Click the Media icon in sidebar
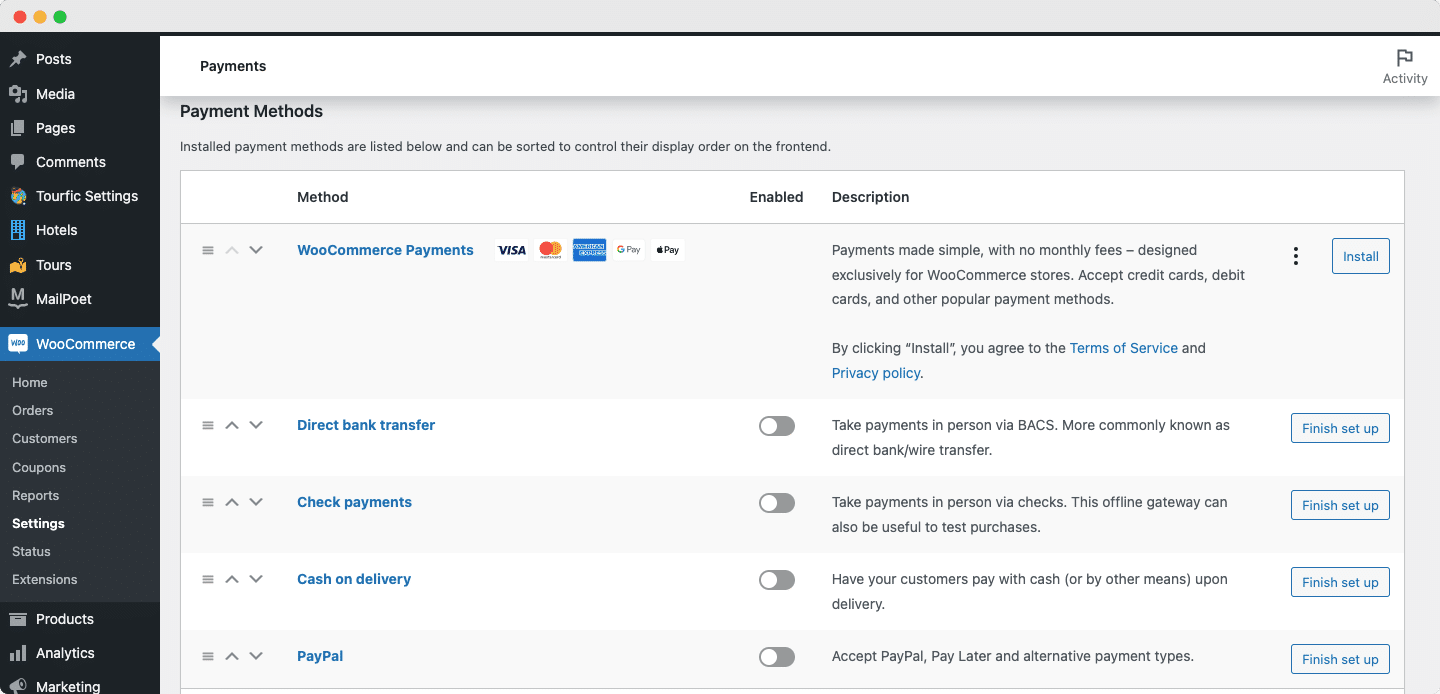 click(18, 94)
